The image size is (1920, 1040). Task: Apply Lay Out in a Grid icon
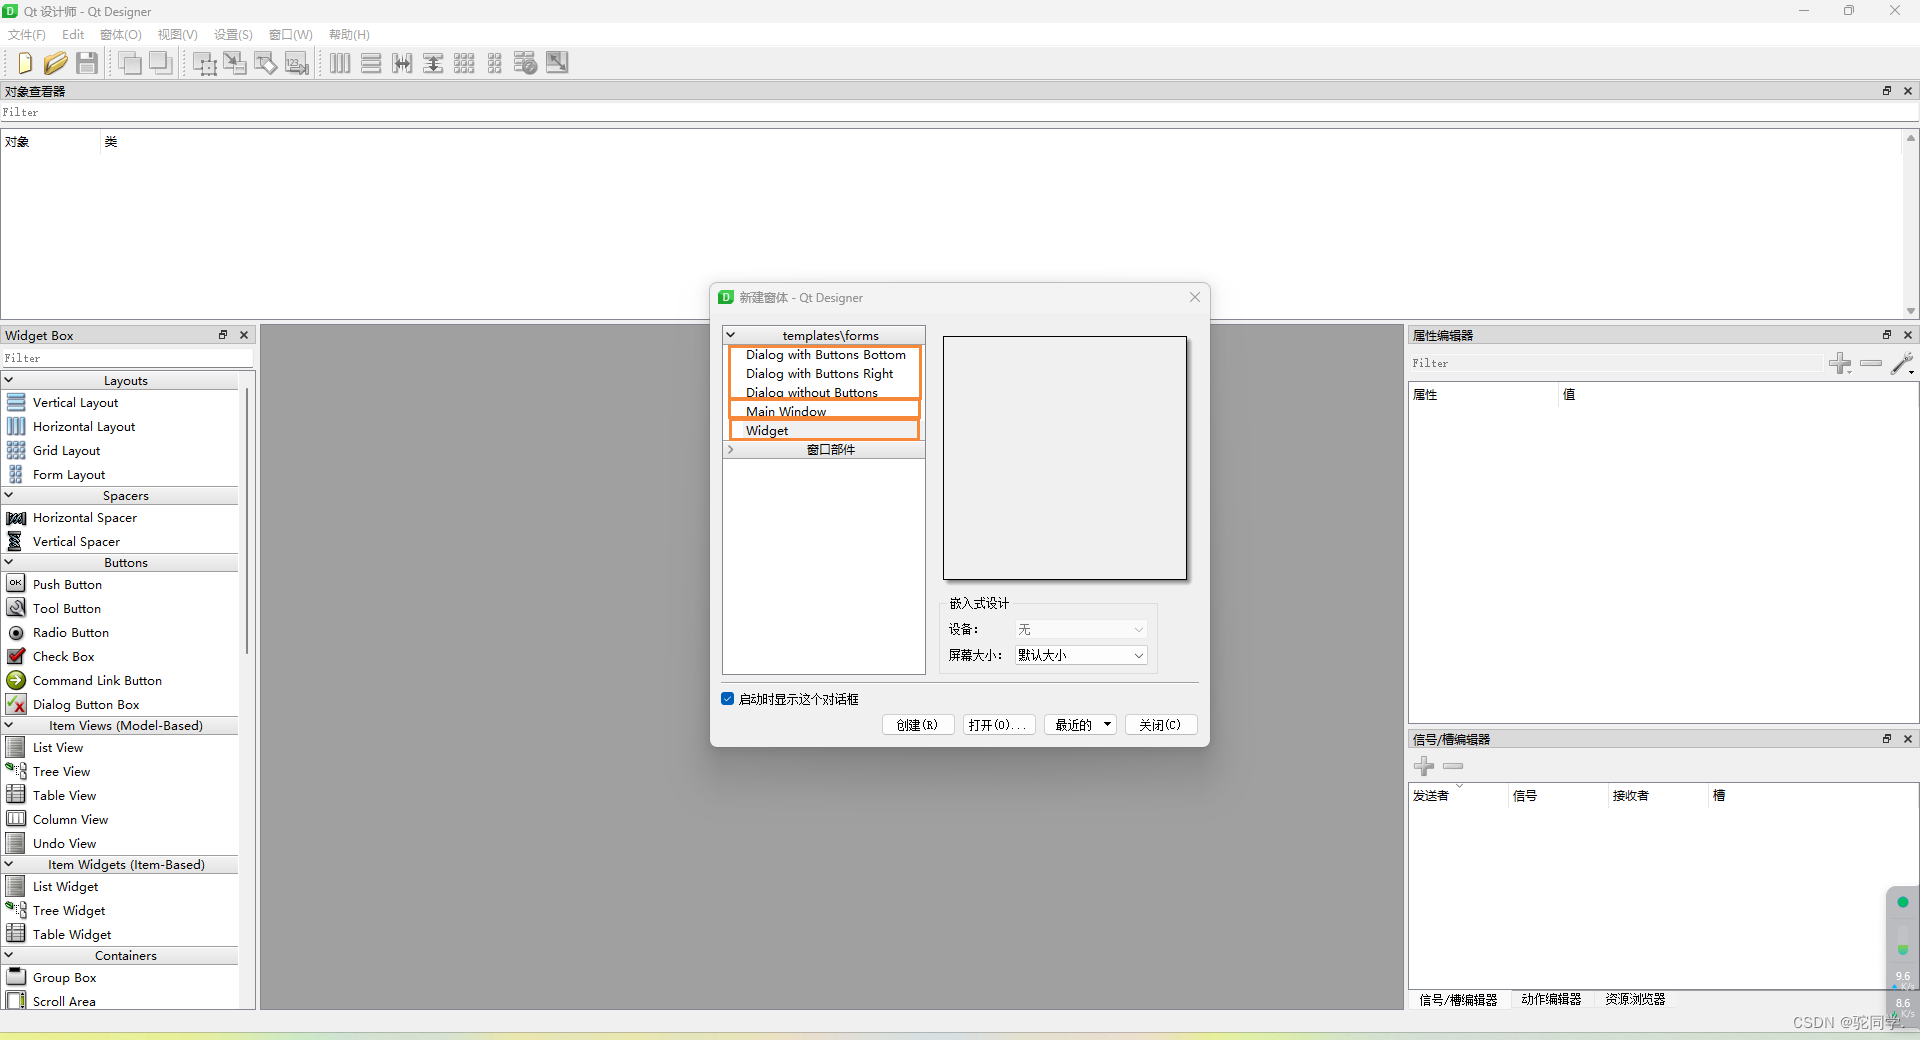point(464,63)
